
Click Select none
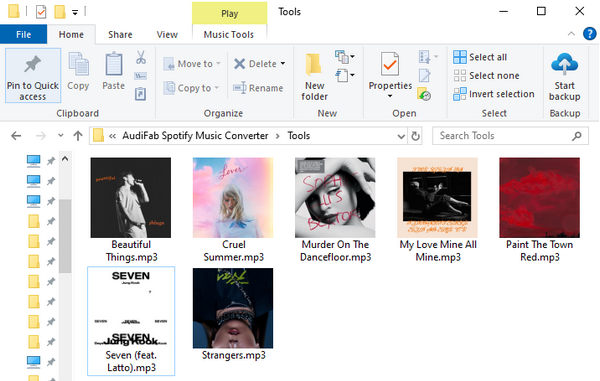tap(486, 75)
